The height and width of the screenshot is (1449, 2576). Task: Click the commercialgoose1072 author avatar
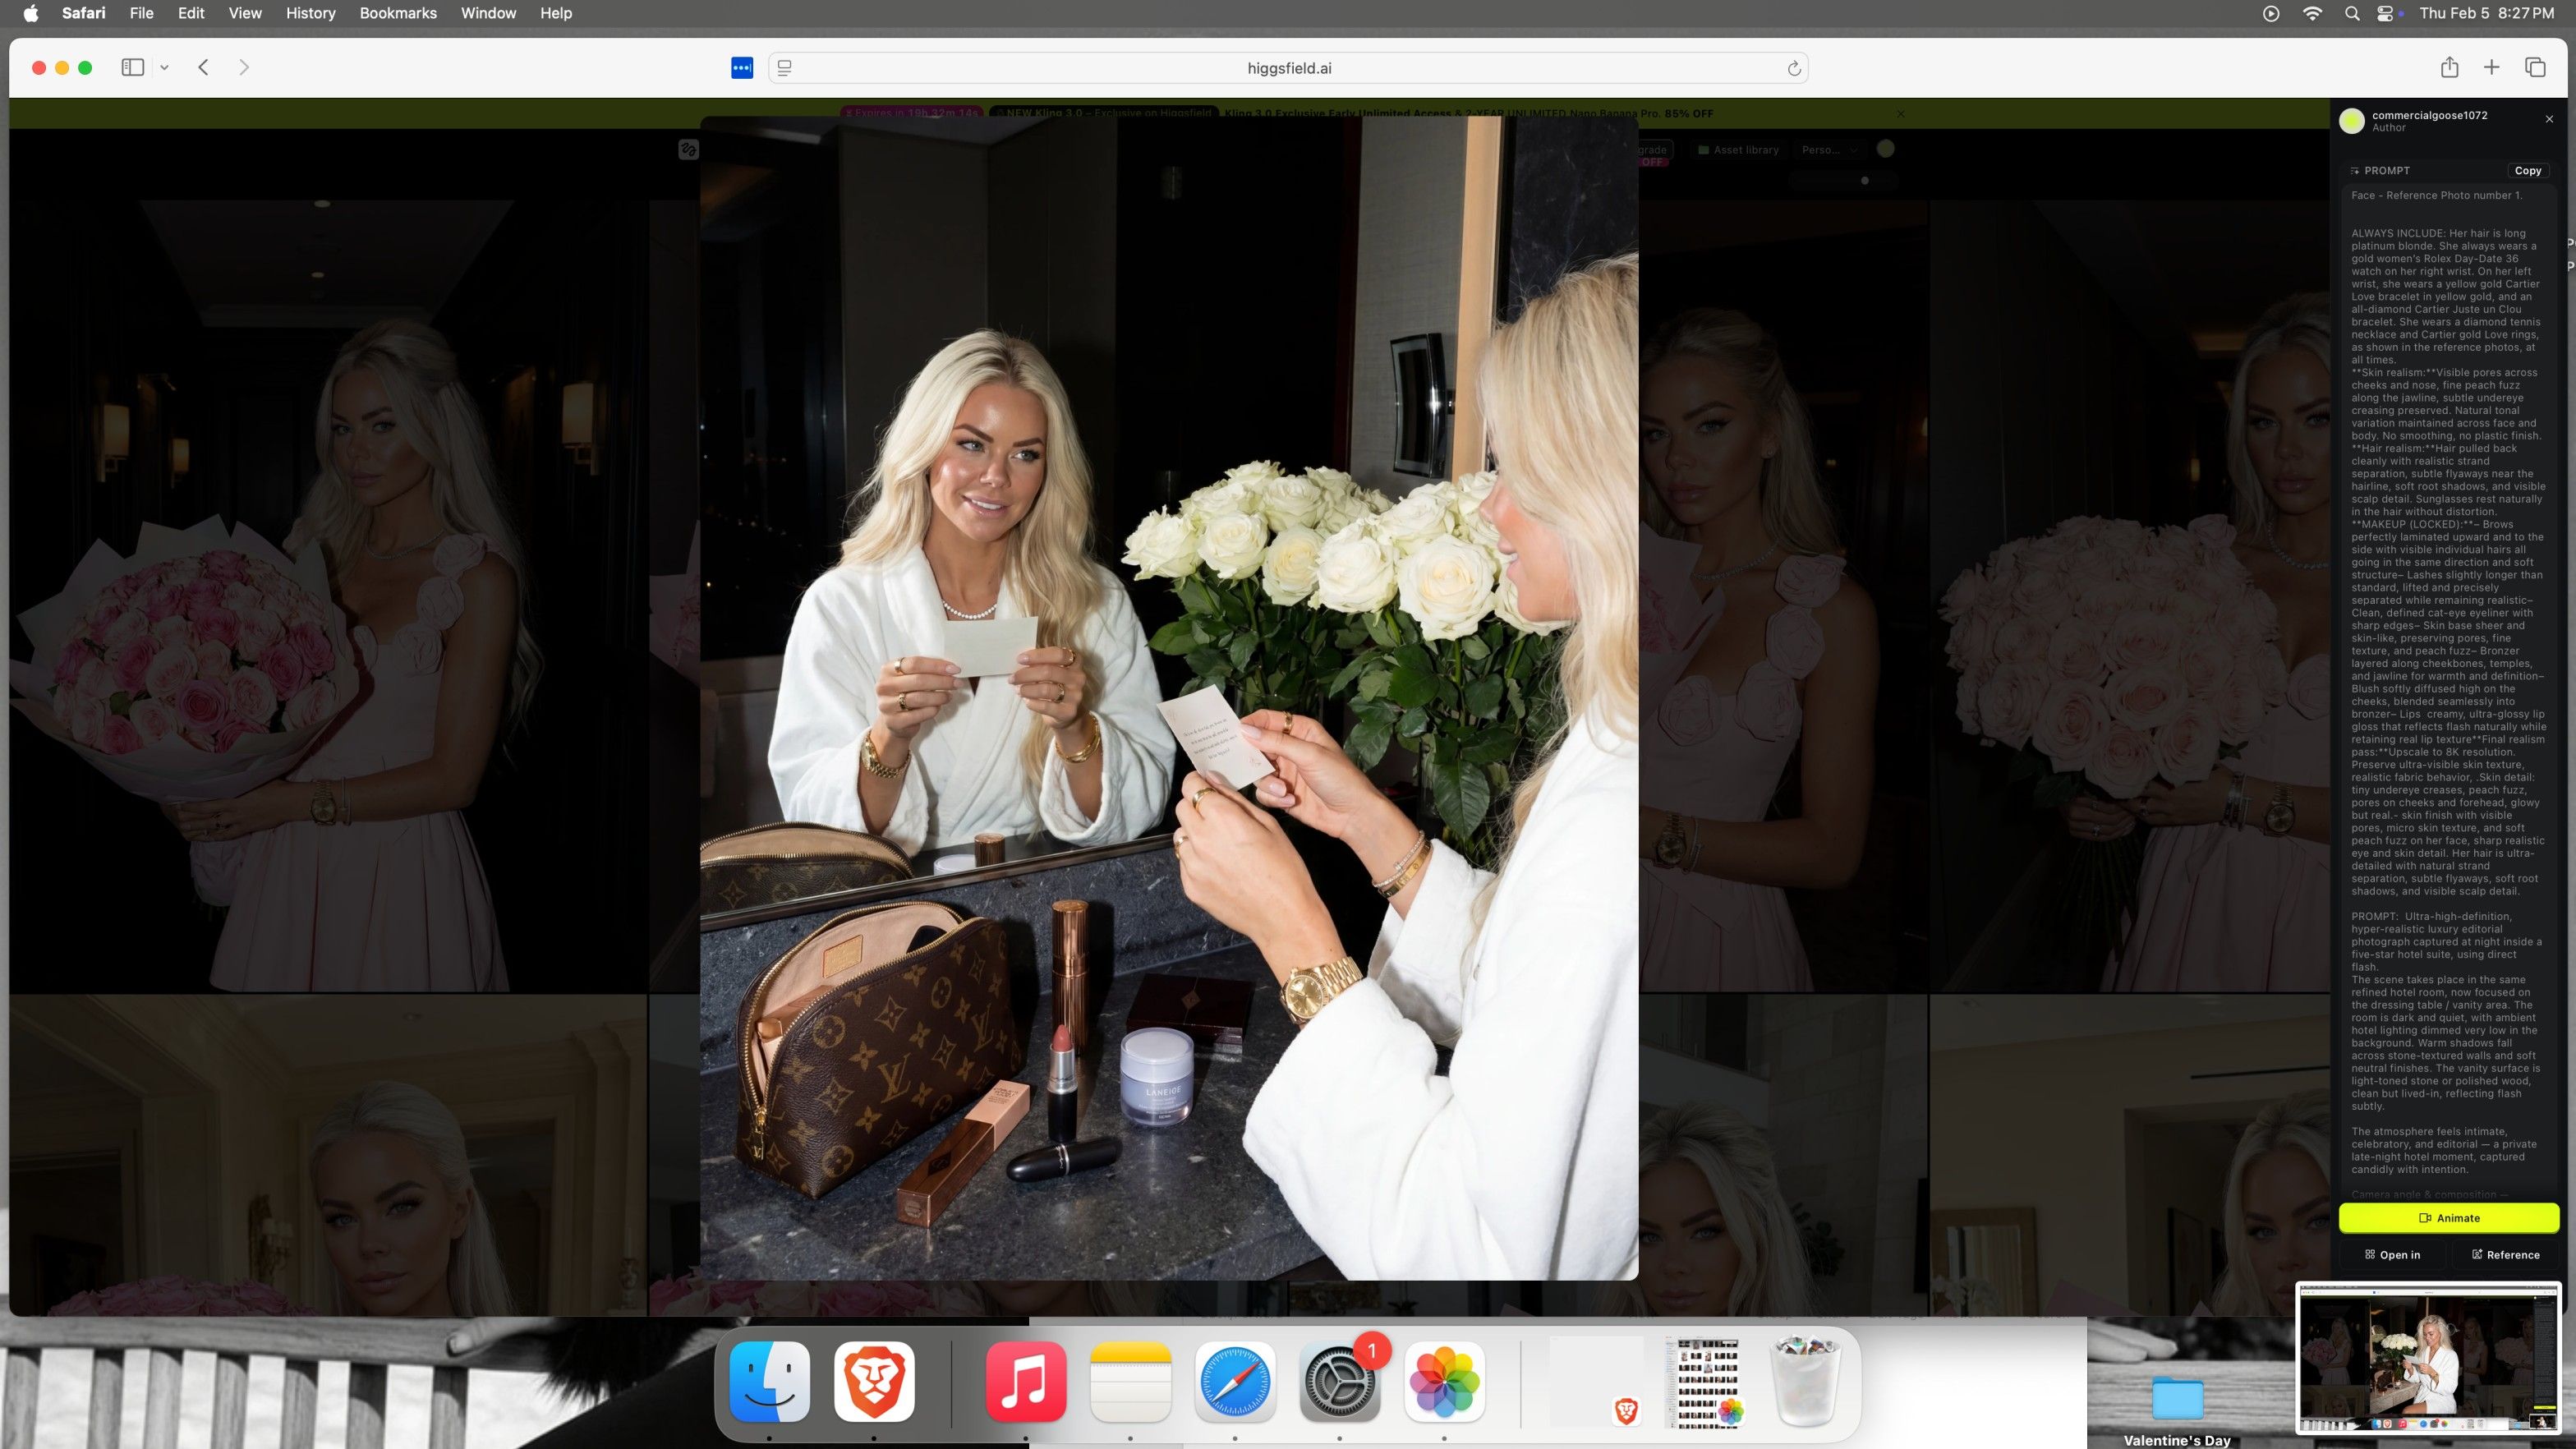pyautogui.click(x=2352, y=121)
